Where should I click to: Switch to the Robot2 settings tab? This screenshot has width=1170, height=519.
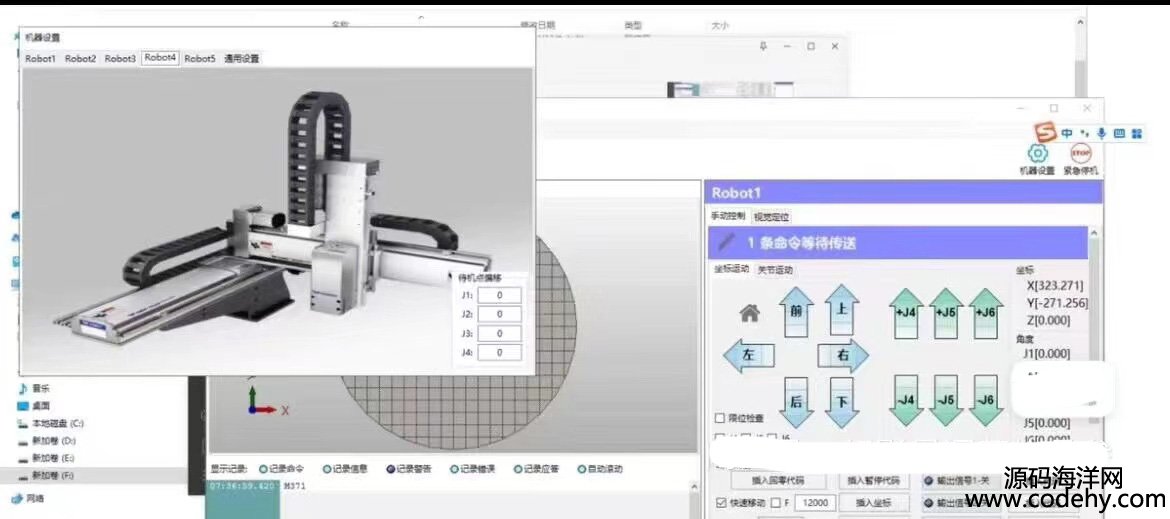coord(81,59)
